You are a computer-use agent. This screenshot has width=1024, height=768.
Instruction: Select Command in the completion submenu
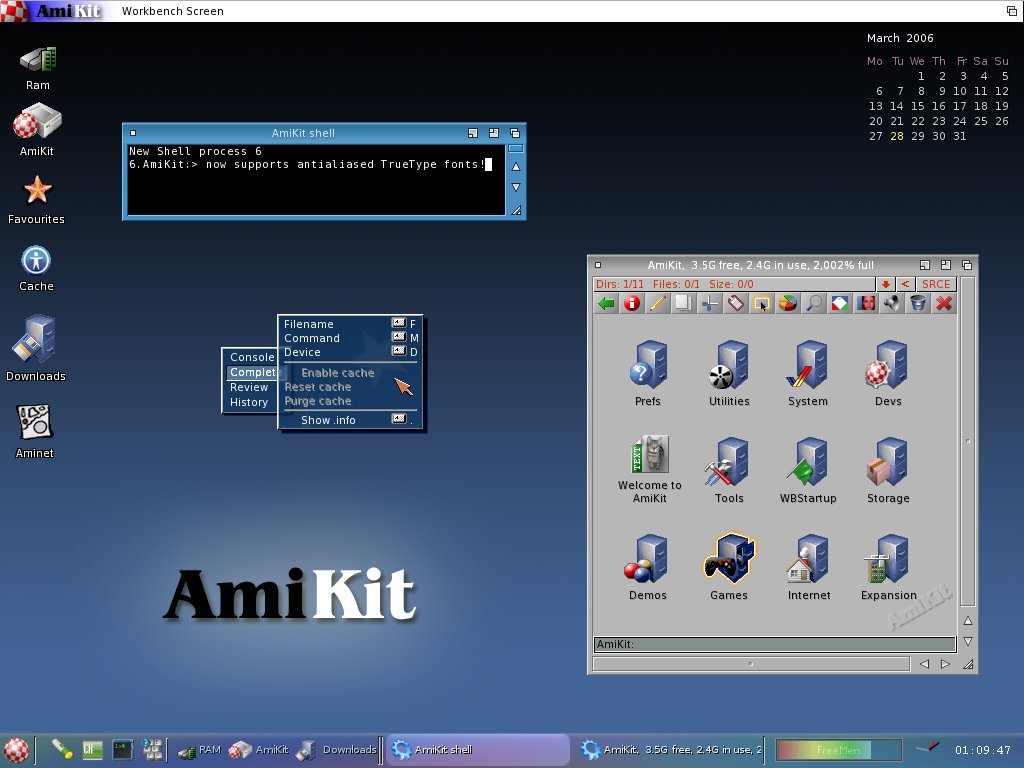(351, 338)
